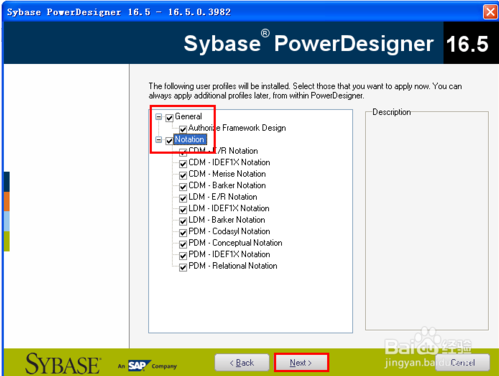
Task: Toggle PDM - Conceptual Notation checkbox
Action: tap(183, 244)
